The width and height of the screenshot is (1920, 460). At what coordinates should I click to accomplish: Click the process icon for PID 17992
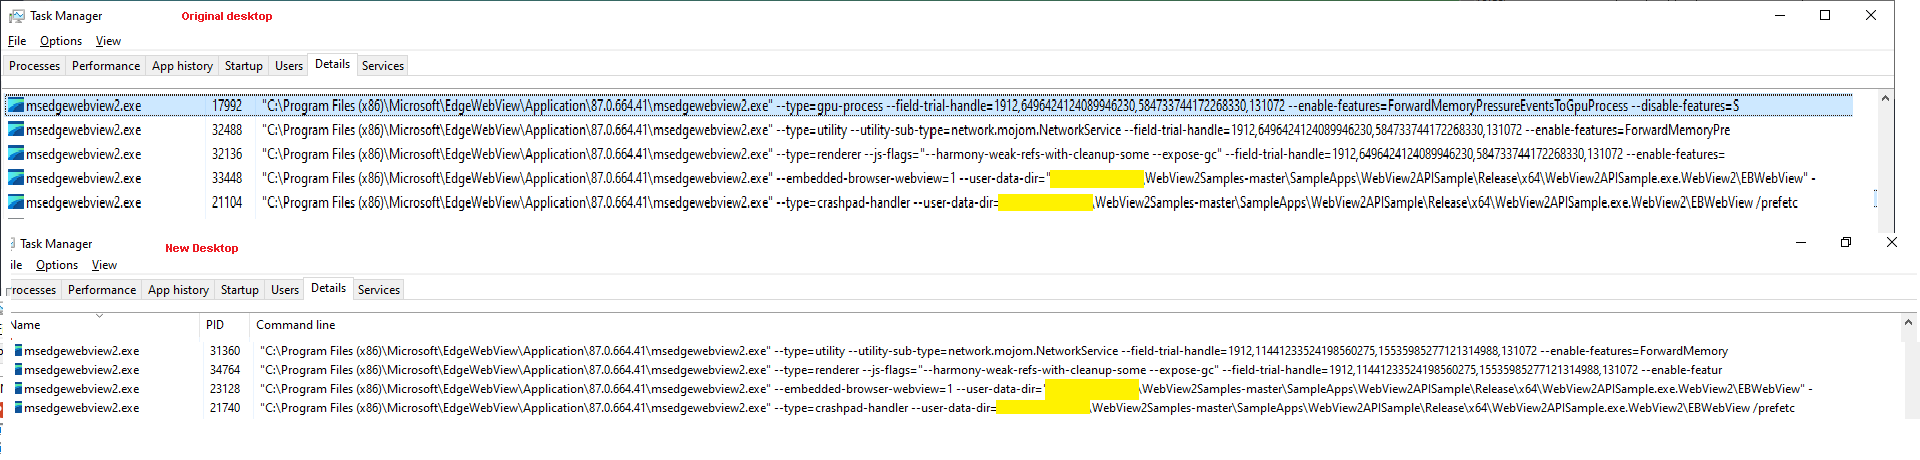coord(15,105)
